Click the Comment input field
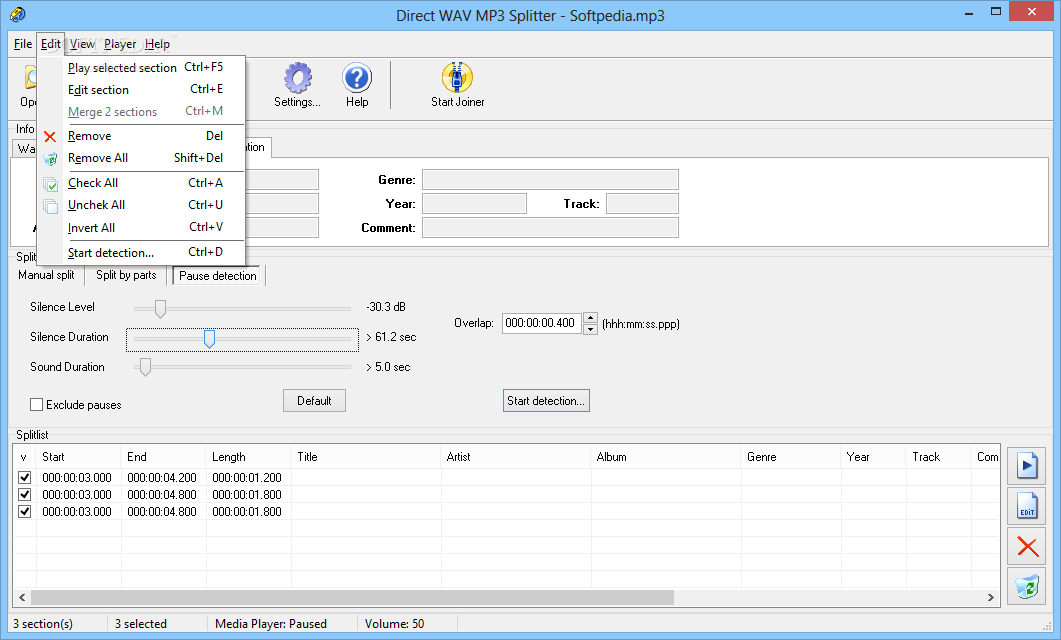This screenshot has width=1061, height=640. click(550, 227)
